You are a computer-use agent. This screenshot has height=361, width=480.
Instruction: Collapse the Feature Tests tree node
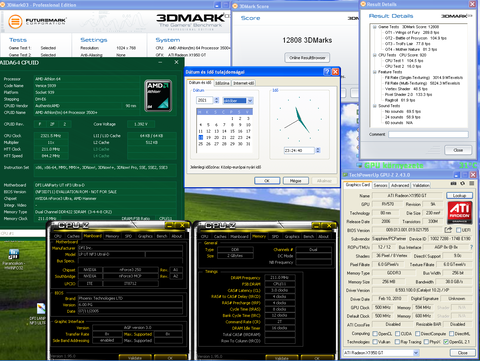[x=374, y=72]
